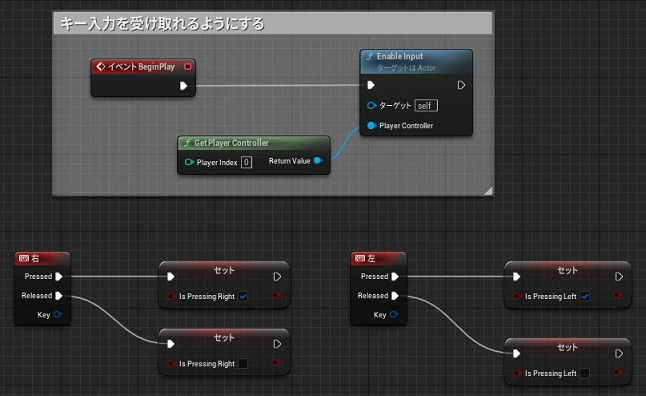Click the Player Index label
Image resolution: width=646 pixels, height=396 pixels.
pyautogui.click(x=217, y=162)
